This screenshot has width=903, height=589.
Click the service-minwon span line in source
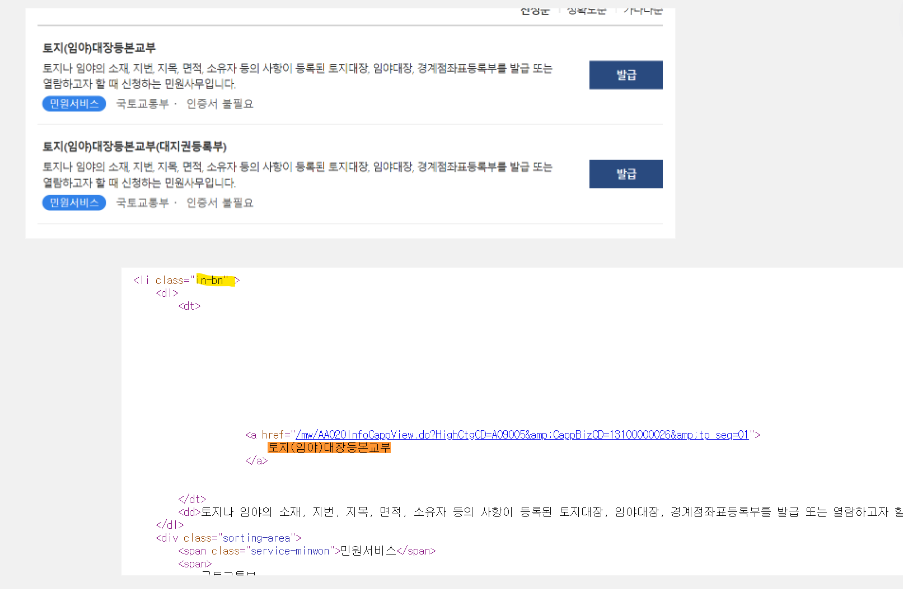[307, 551]
